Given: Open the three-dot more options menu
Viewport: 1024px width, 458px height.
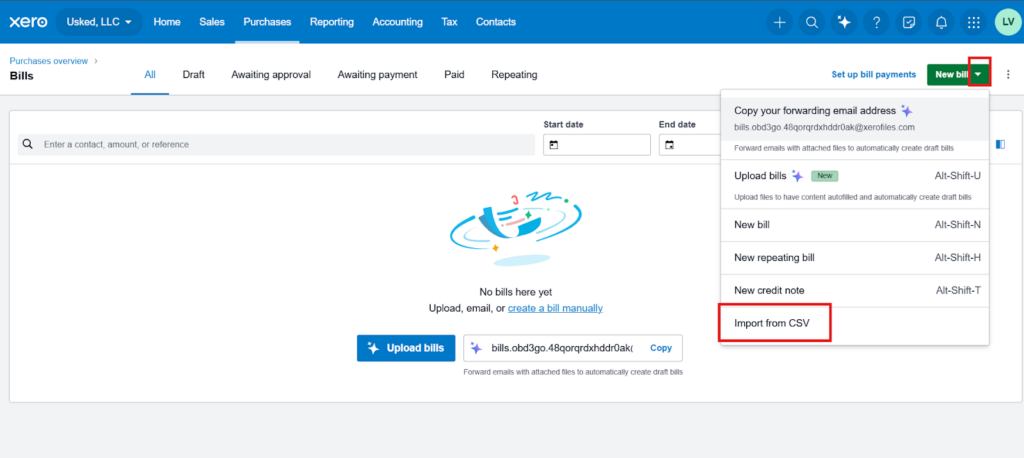Looking at the screenshot, I should (1008, 74).
